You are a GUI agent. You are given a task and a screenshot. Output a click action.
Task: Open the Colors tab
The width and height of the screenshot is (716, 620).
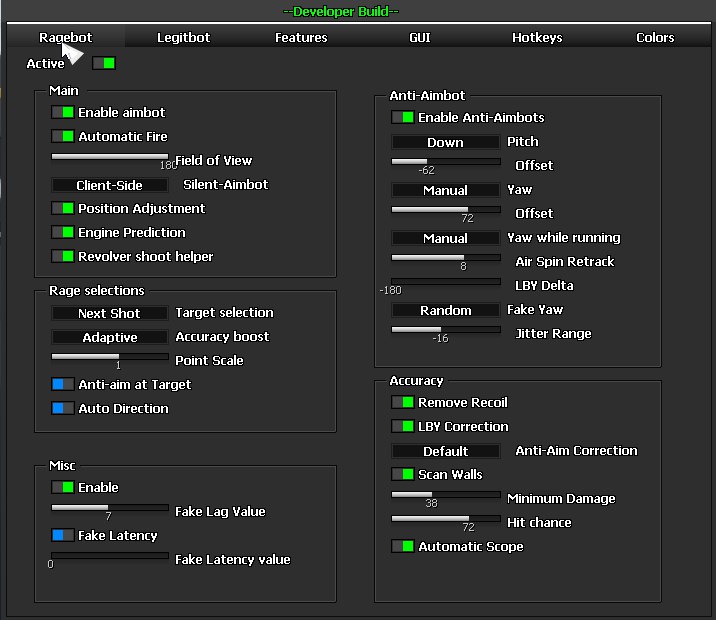coord(655,38)
